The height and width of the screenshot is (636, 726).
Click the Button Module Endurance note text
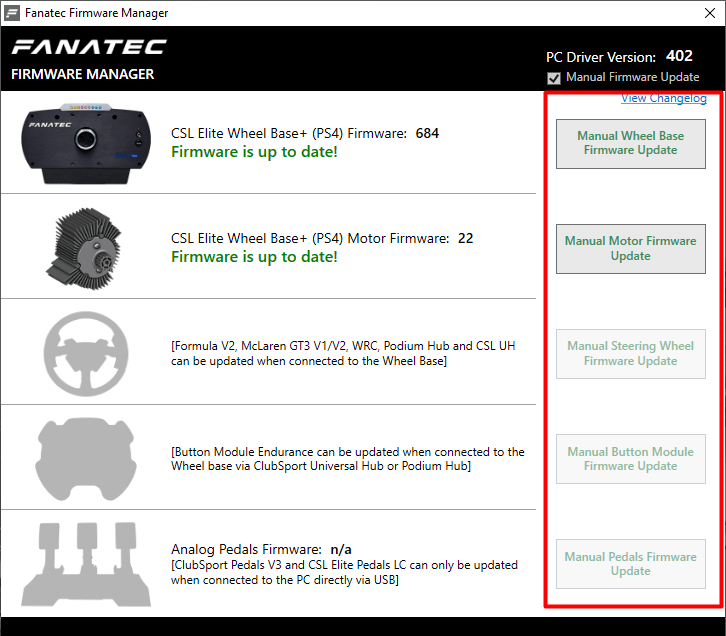348,459
